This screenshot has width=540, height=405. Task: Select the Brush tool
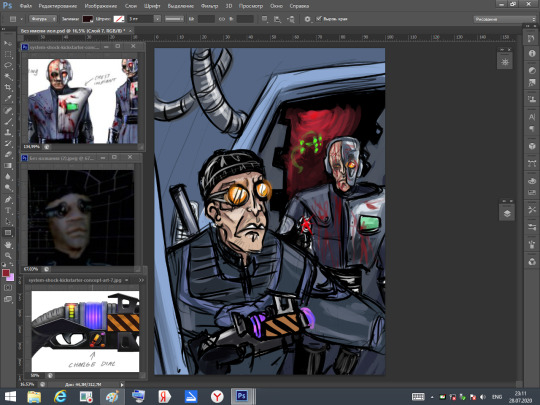coord(8,121)
